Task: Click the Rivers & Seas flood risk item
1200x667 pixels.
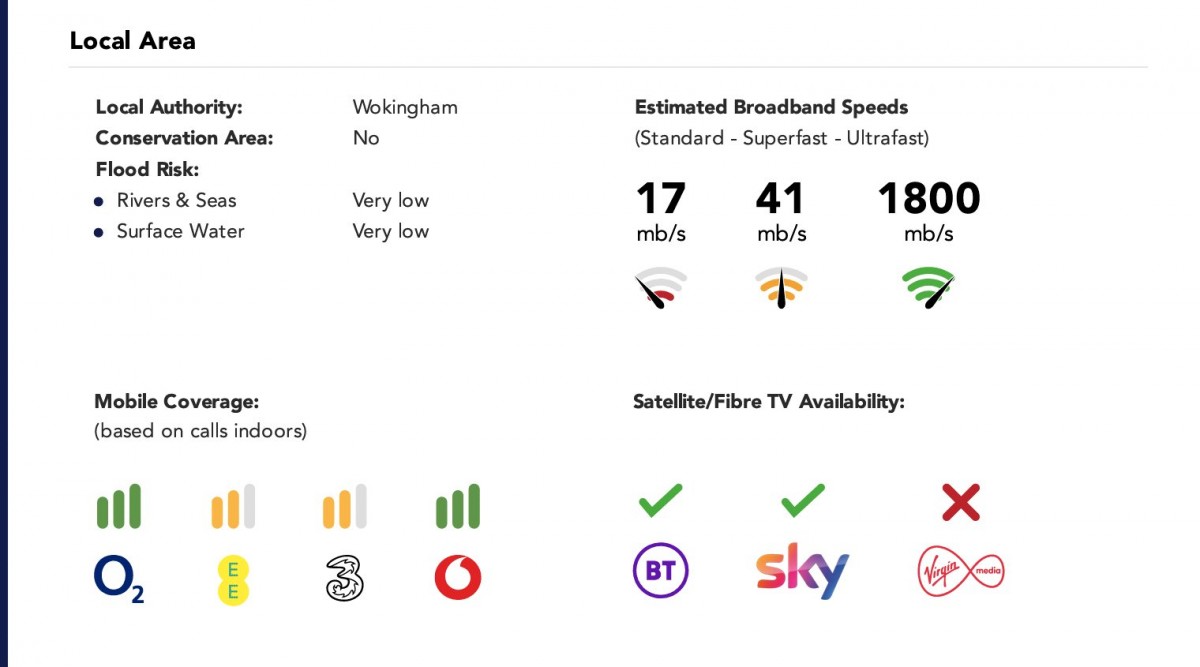Action: (176, 200)
